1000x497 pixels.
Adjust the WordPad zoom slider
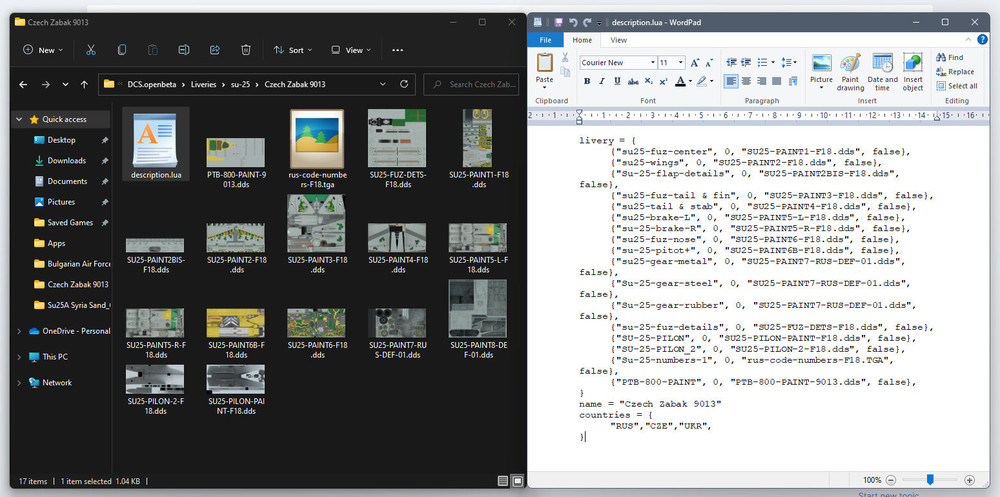[x=930, y=480]
